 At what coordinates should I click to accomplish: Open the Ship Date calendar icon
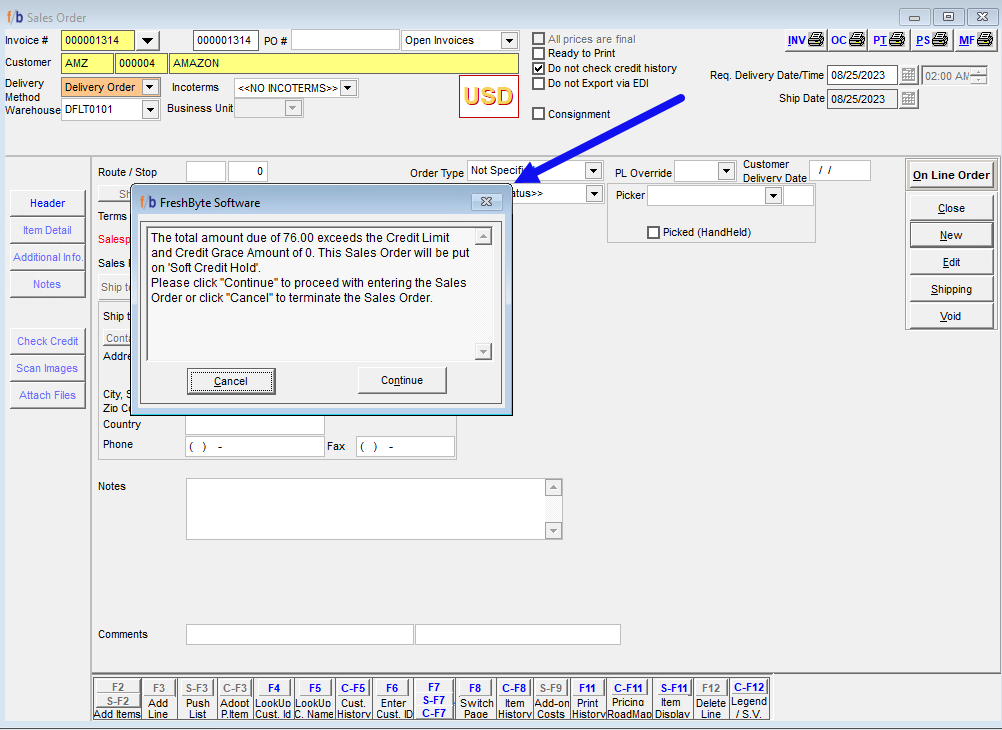click(x=909, y=99)
